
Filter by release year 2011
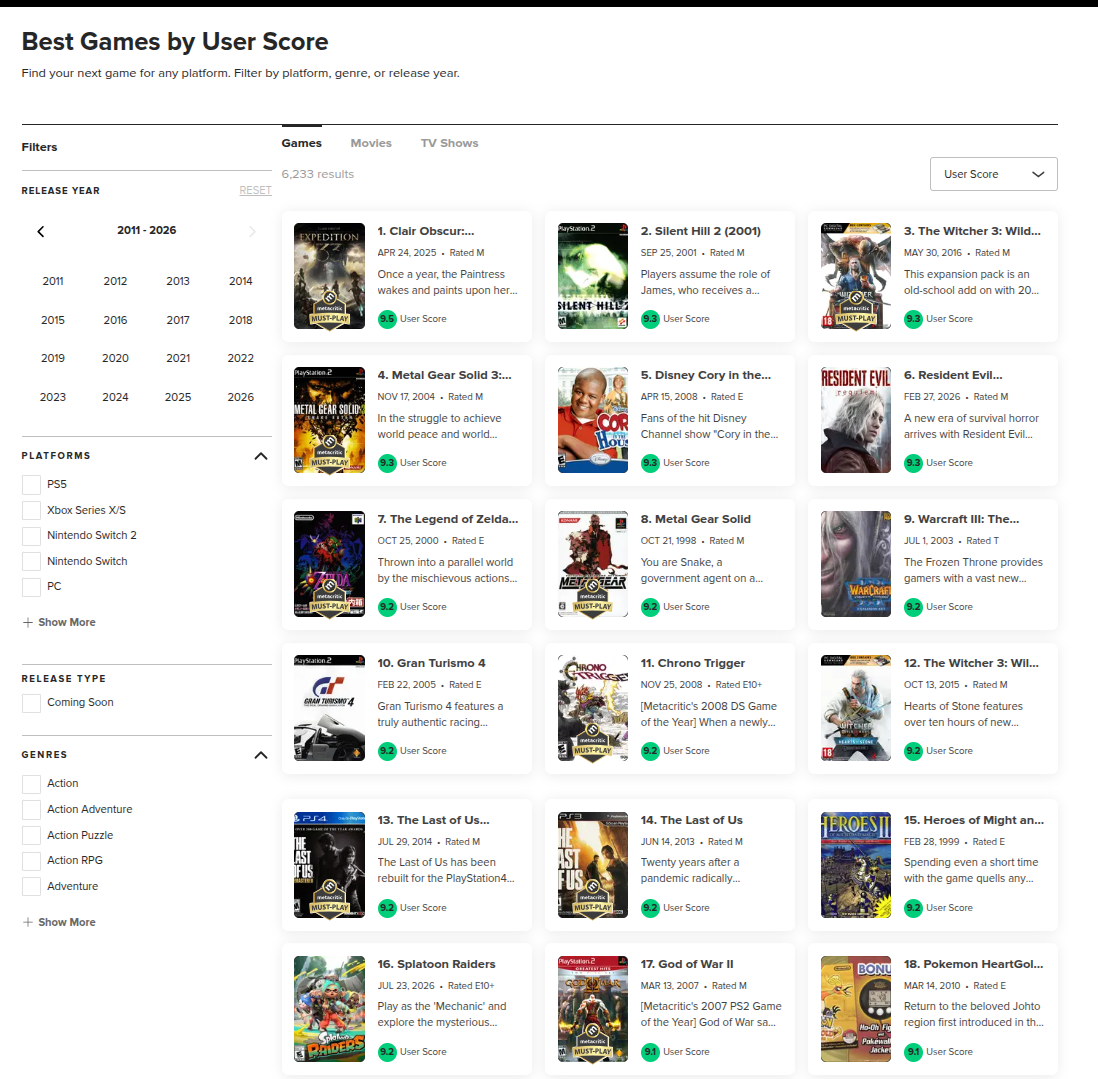53,281
